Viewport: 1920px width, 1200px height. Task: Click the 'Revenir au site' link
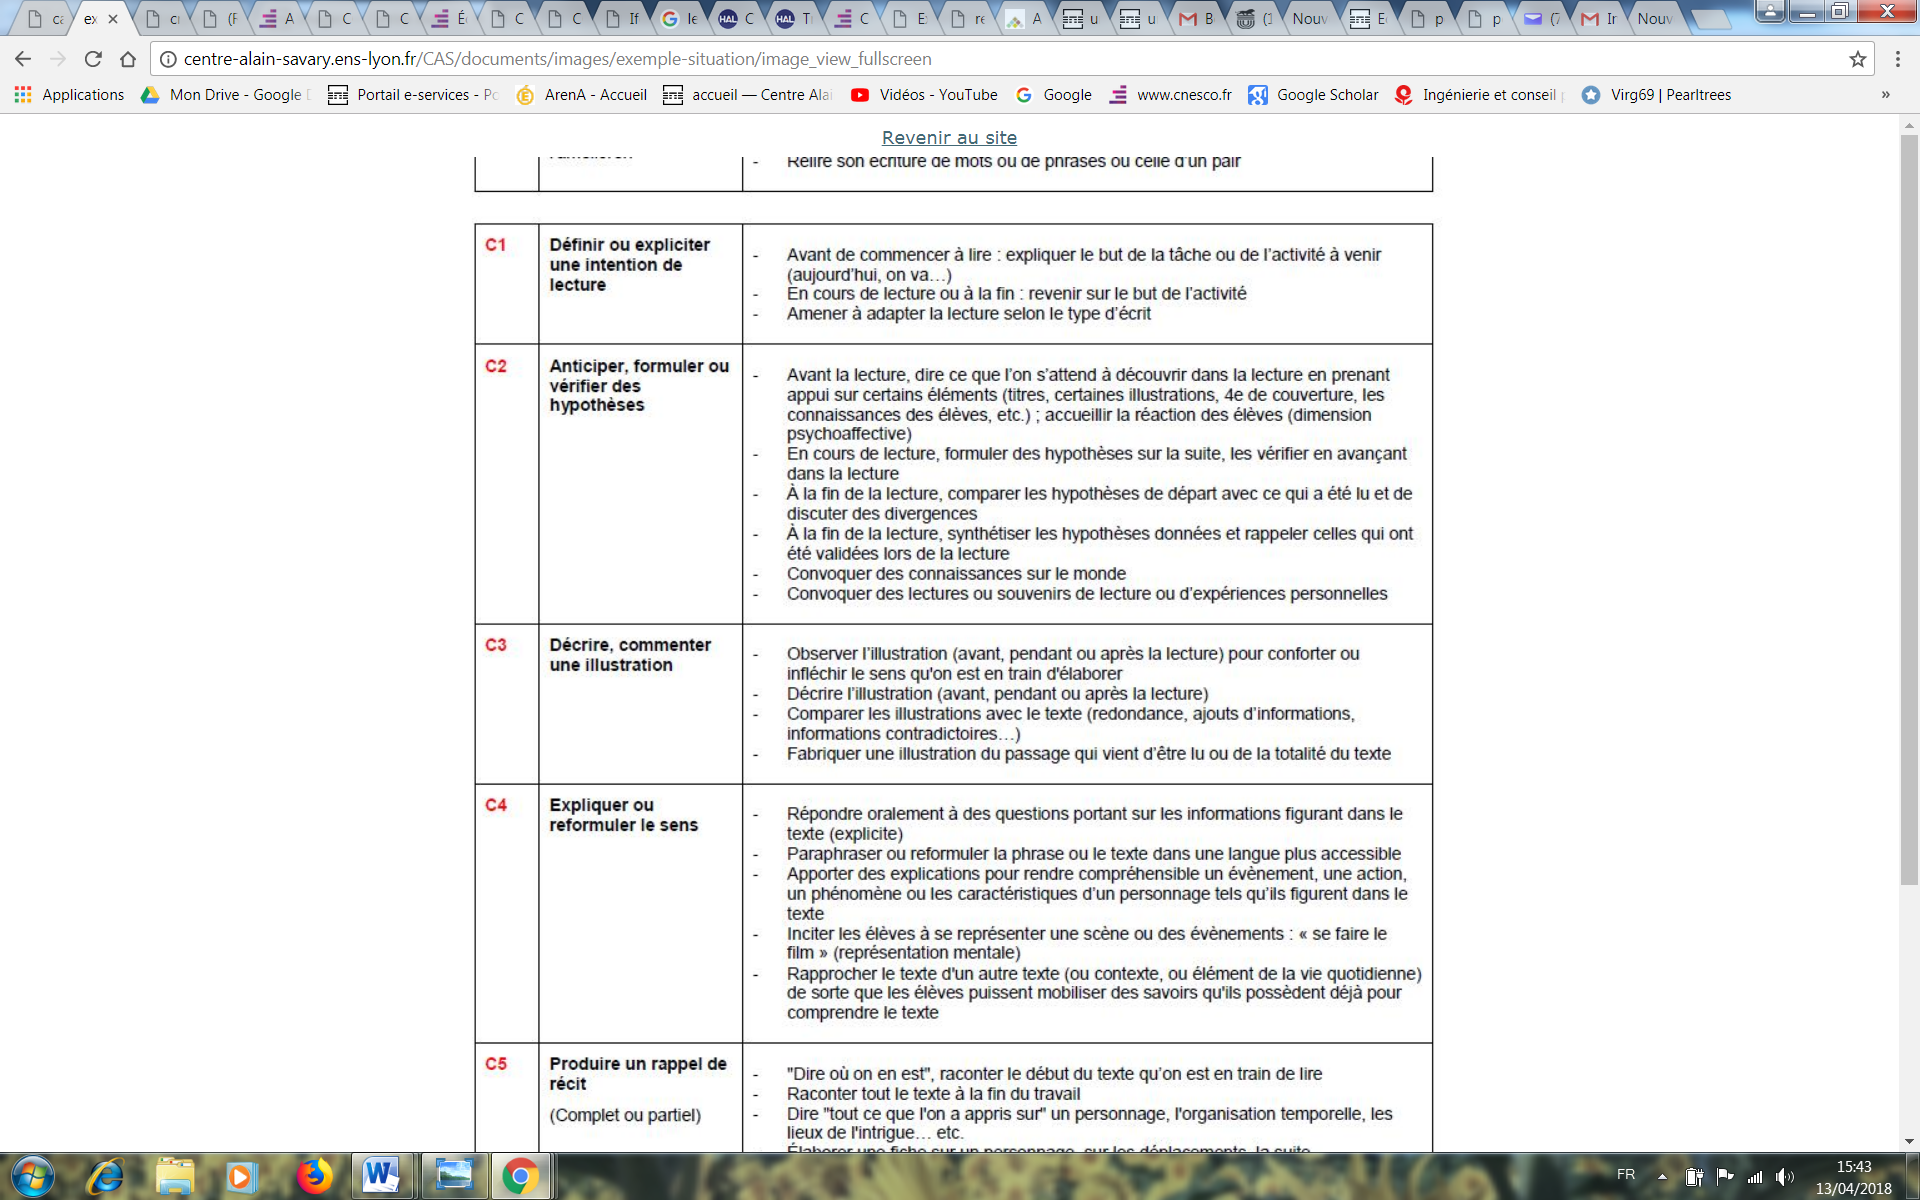(x=949, y=137)
